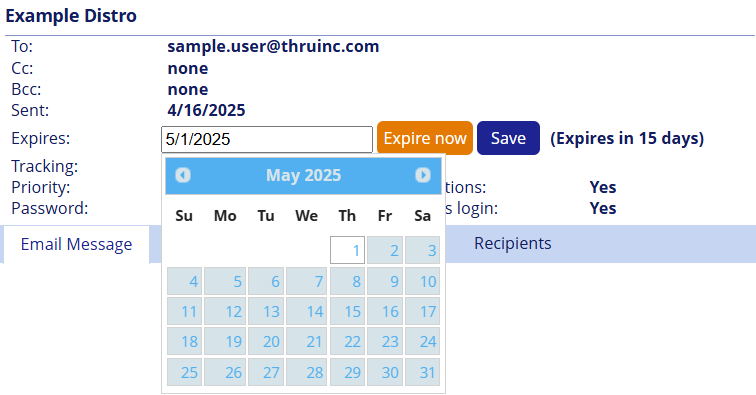Pick May 2 in the date picker

click(x=385, y=250)
